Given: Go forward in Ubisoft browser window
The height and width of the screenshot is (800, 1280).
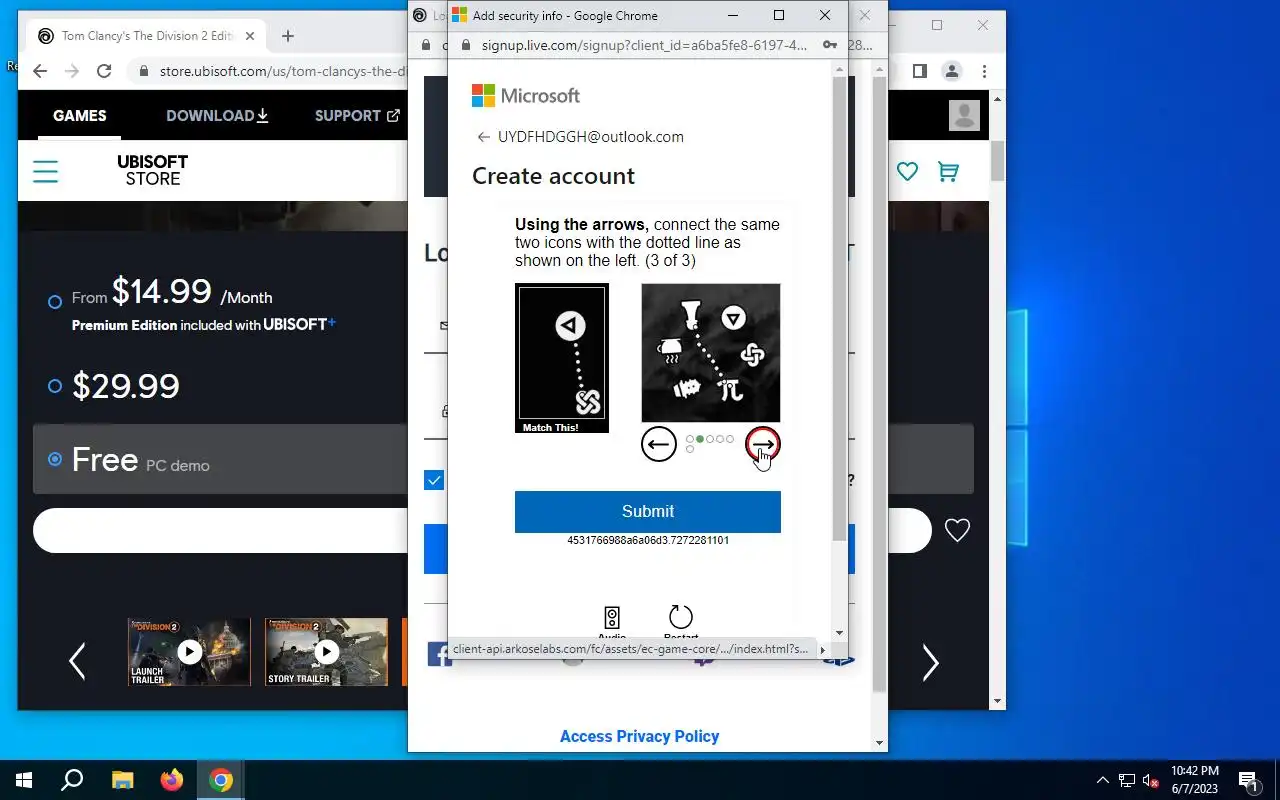Looking at the screenshot, I should (x=72, y=71).
